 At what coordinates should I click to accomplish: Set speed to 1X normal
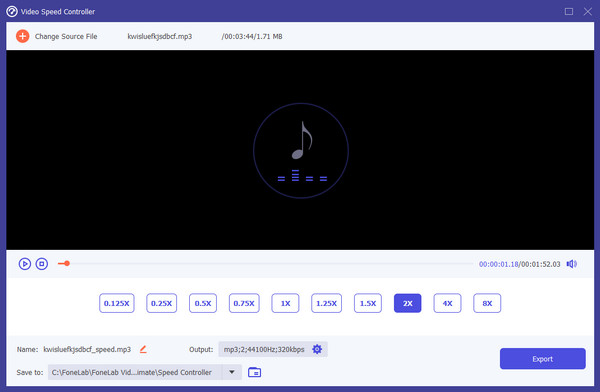pos(285,303)
